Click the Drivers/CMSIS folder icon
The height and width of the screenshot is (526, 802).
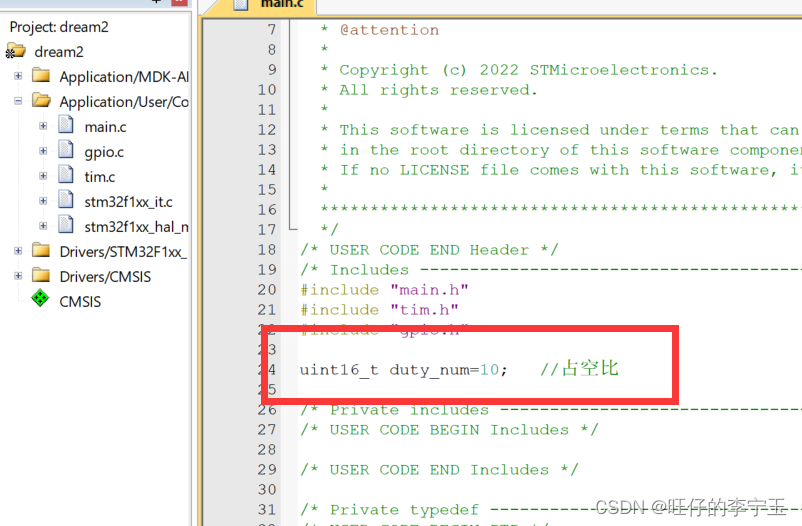click(x=41, y=275)
